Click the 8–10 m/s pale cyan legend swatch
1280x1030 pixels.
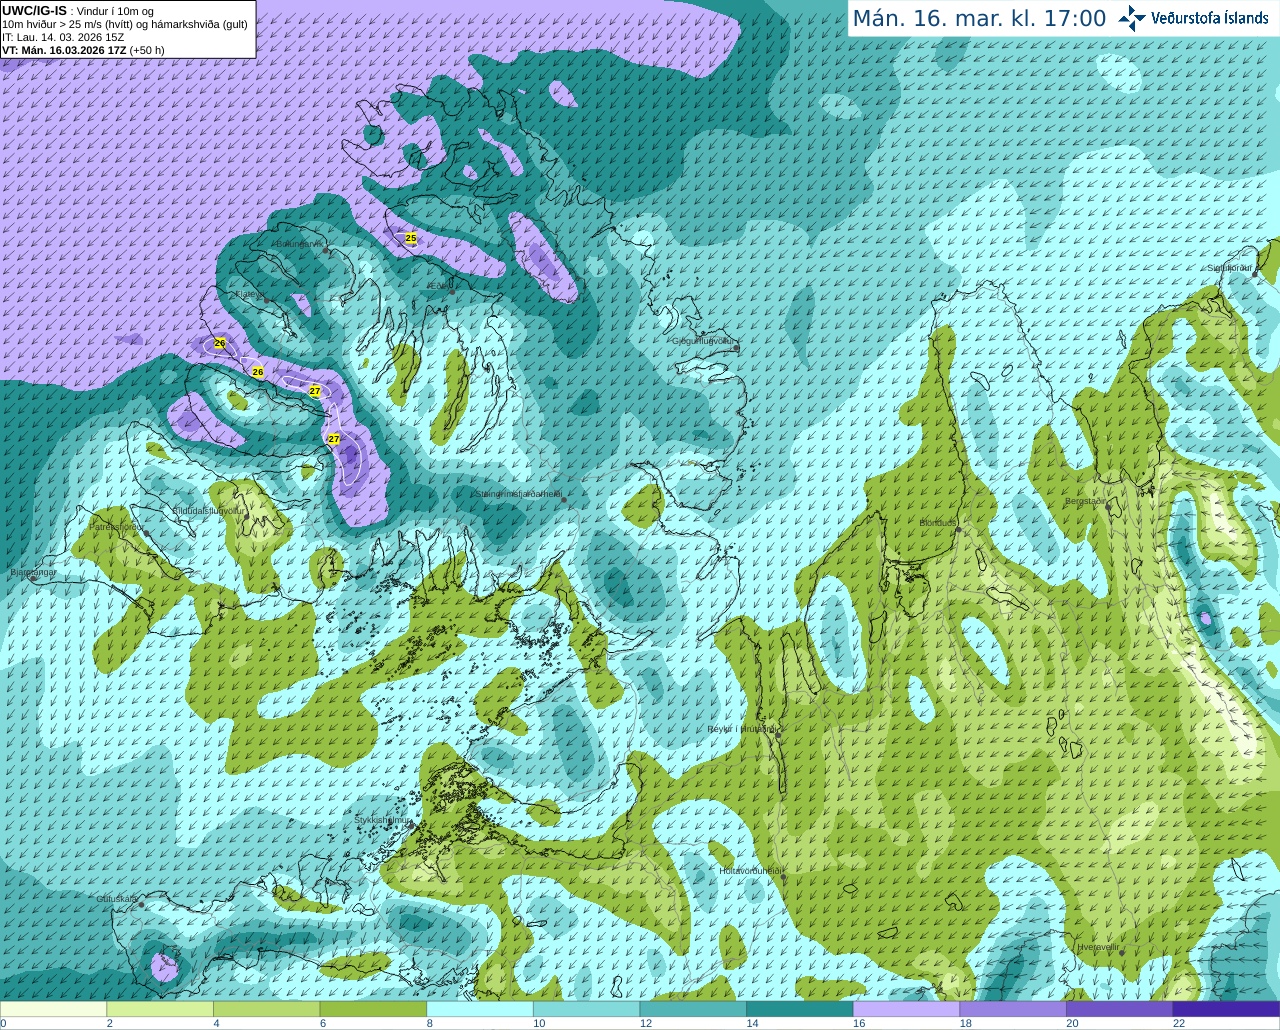(x=480, y=1008)
